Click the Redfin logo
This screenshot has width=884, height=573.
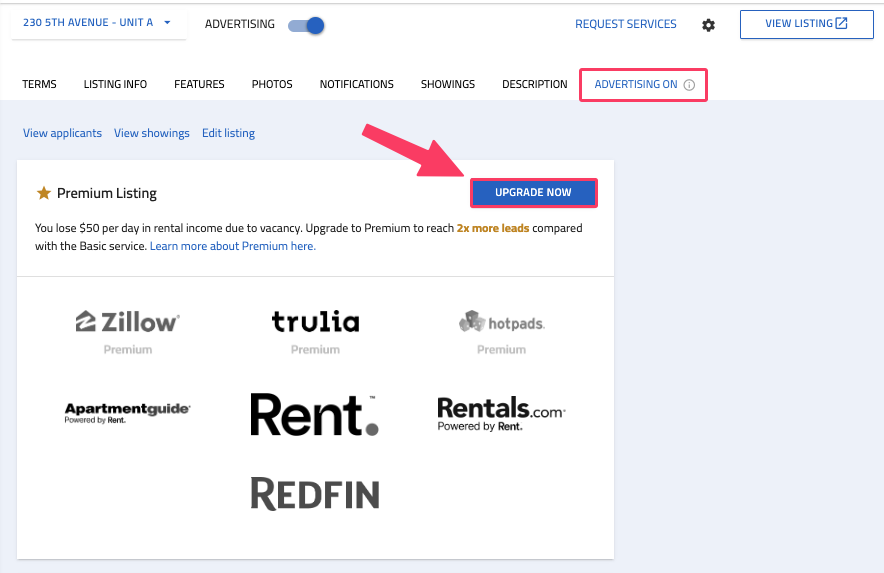coord(315,494)
